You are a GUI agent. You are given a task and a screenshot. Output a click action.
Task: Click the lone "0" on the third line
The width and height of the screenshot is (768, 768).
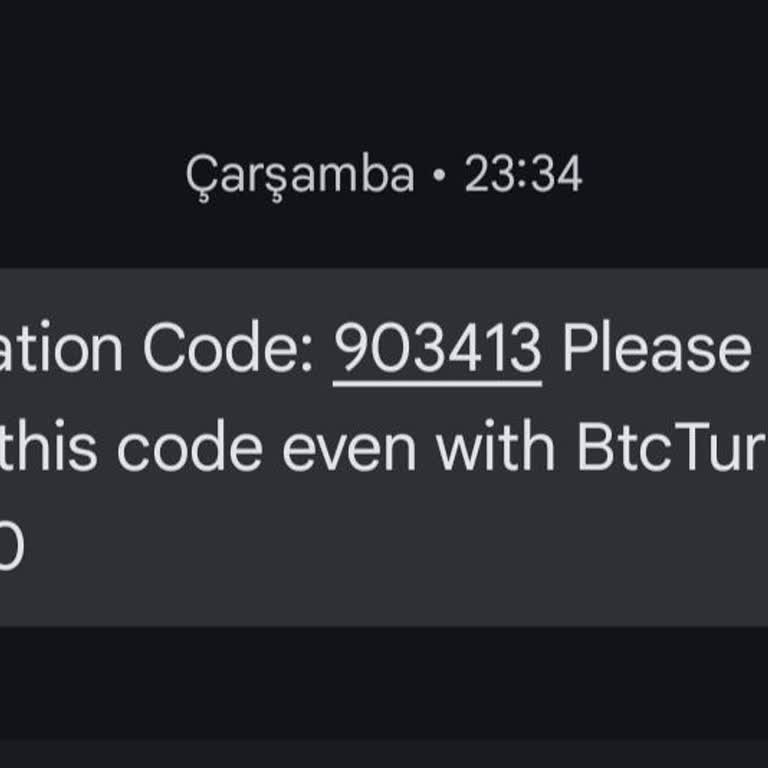[10, 548]
